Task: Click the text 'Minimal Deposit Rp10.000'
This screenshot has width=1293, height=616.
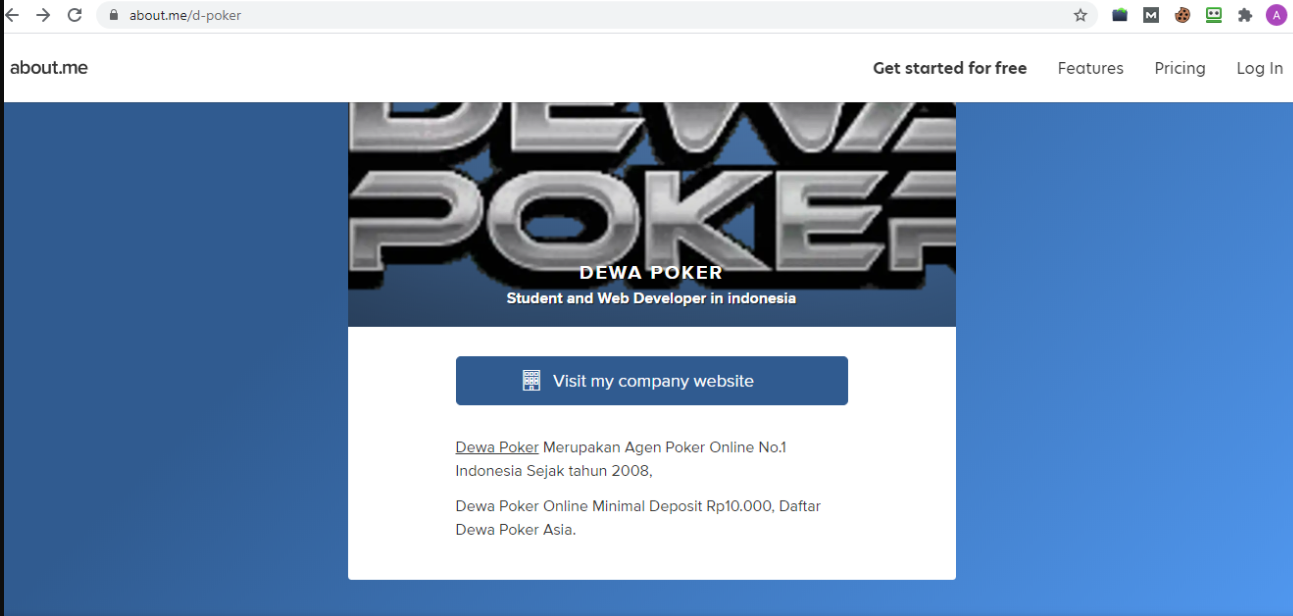Action: pyautogui.click(x=683, y=506)
